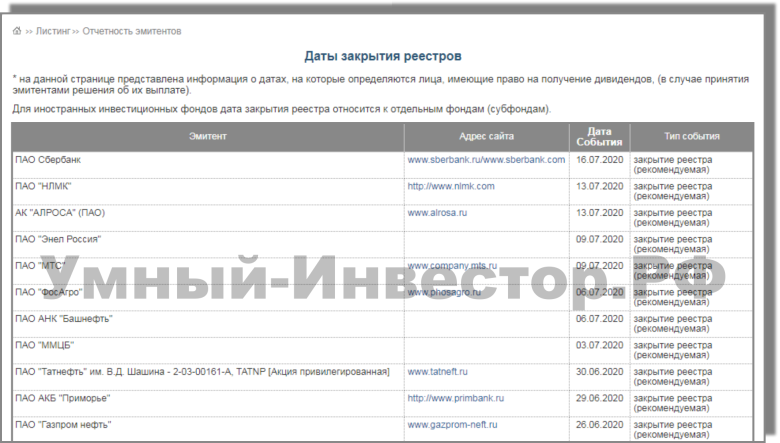Click the date 13.07.2020 in НЛМК row
Image resolution: width=780 pixels, height=443 pixels.
tap(599, 186)
